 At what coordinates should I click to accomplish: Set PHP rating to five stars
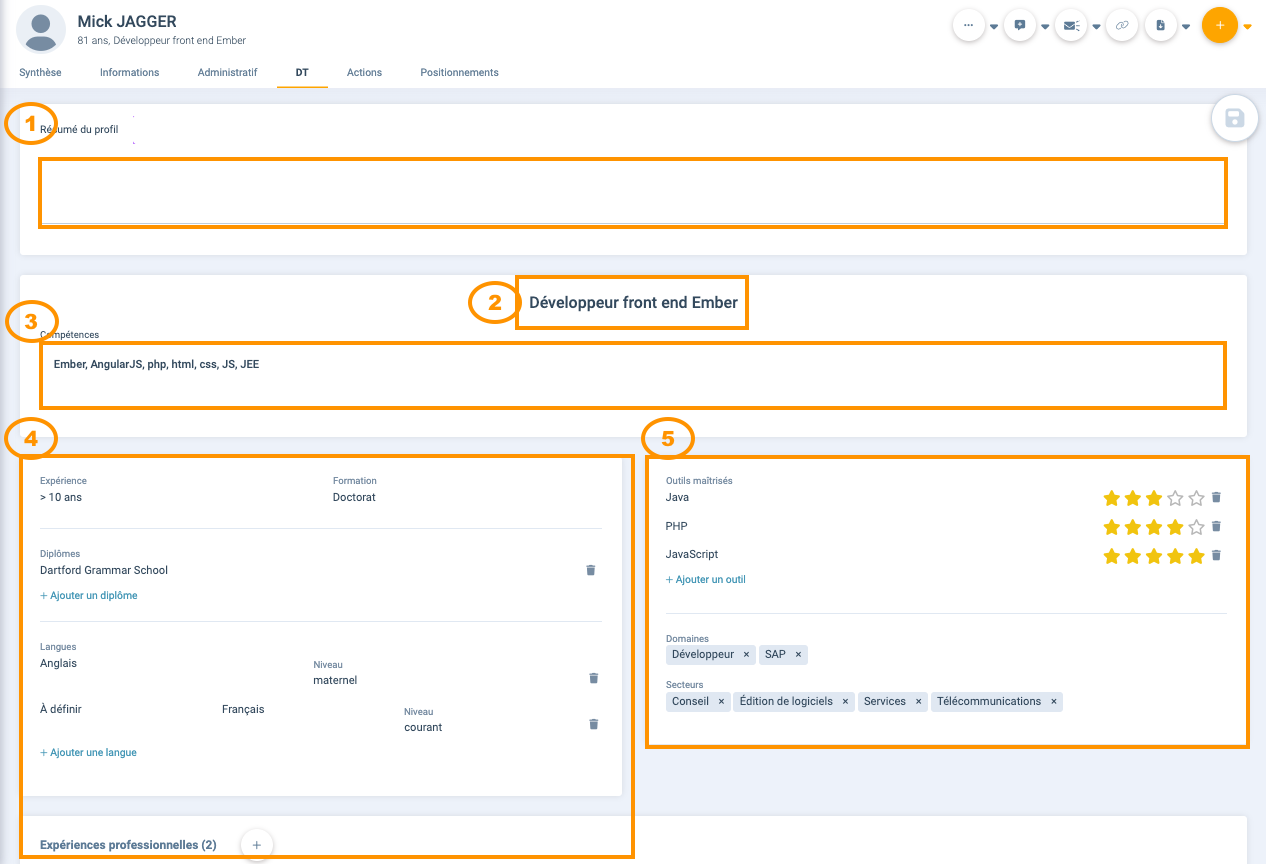[x=1196, y=527]
